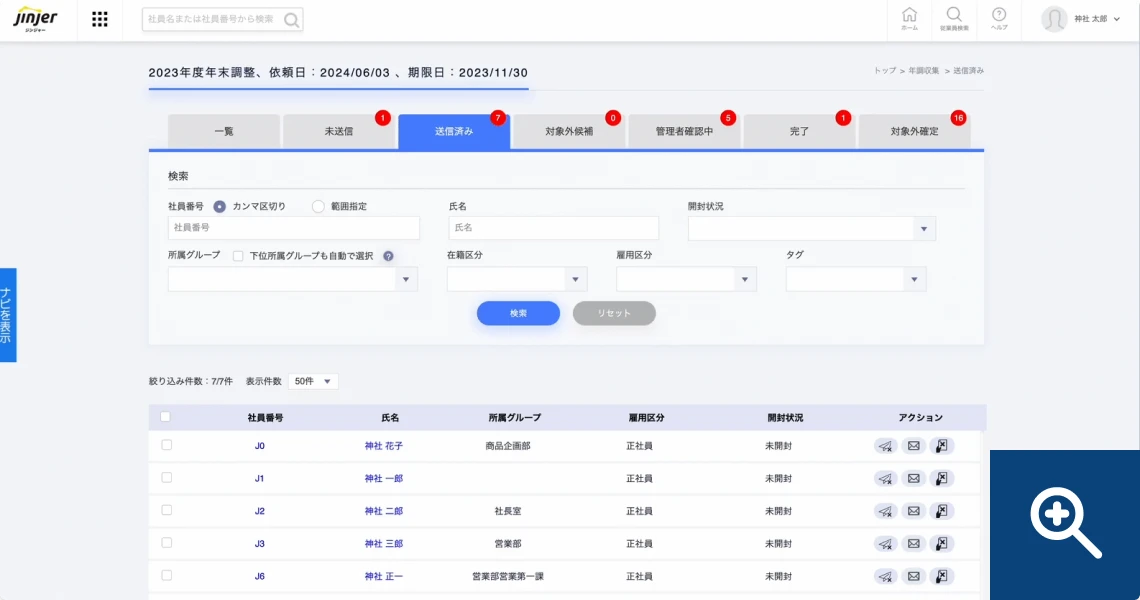The width and height of the screenshot is (1140, 600).
Task: Enable 下位所属グループも自動で選択 checkbox
Action: pyautogui.click(x=238, y=256)
